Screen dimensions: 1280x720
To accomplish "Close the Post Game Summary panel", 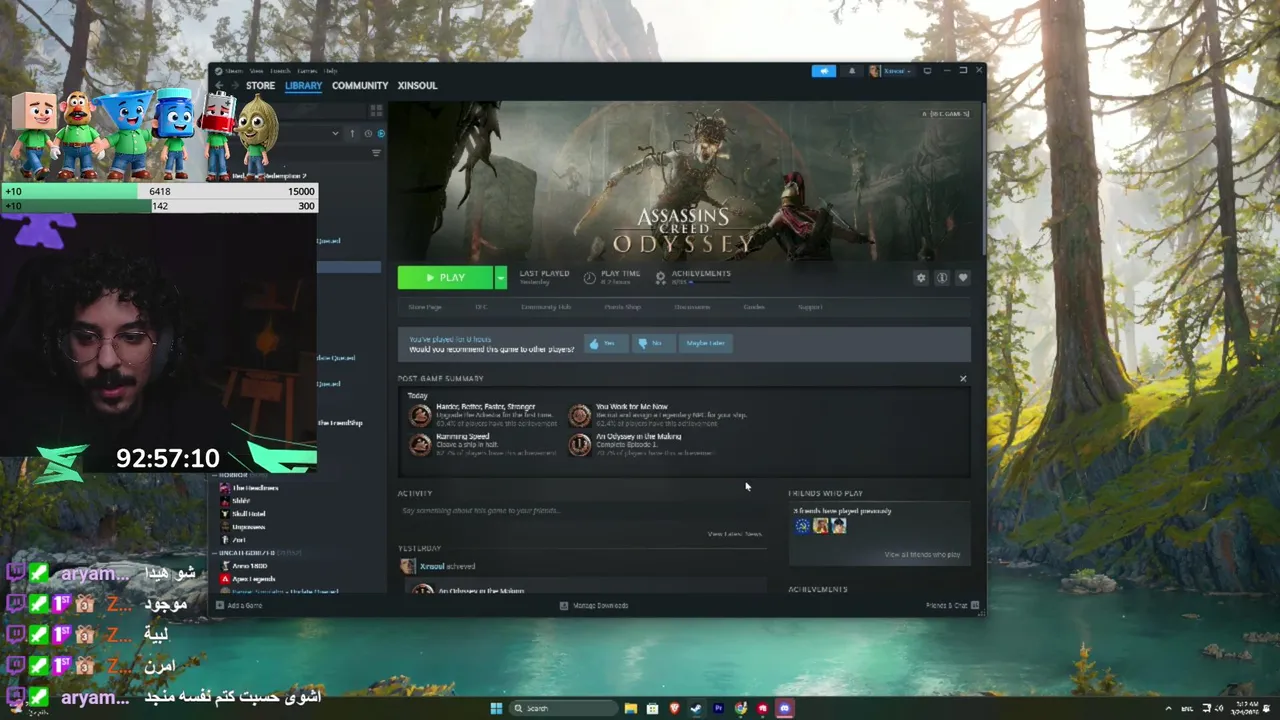I will (x=963, y=378).
